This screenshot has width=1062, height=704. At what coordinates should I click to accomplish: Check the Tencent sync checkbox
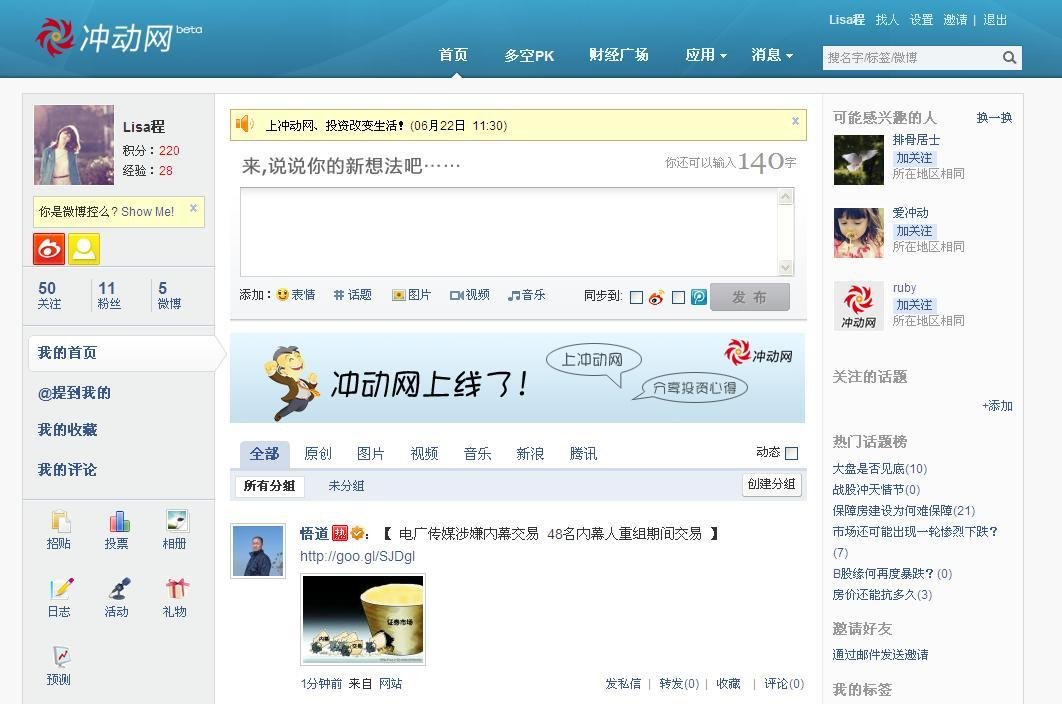click(678, 297)
